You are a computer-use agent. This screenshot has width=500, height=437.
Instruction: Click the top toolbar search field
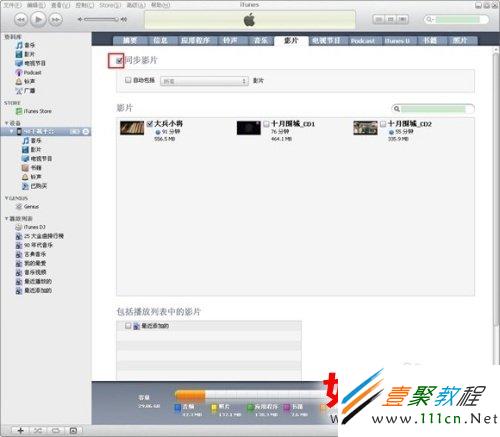coord(456,19)
